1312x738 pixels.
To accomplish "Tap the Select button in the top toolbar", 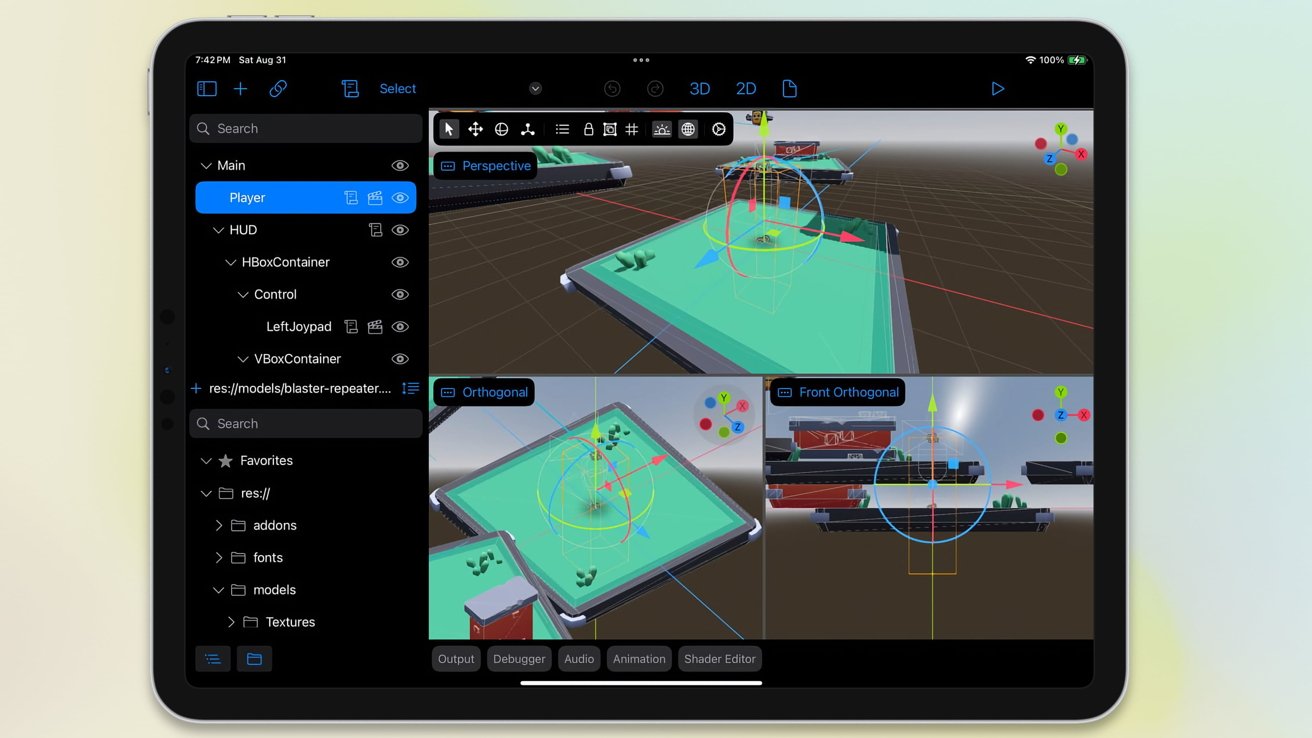I will [398, 89].
